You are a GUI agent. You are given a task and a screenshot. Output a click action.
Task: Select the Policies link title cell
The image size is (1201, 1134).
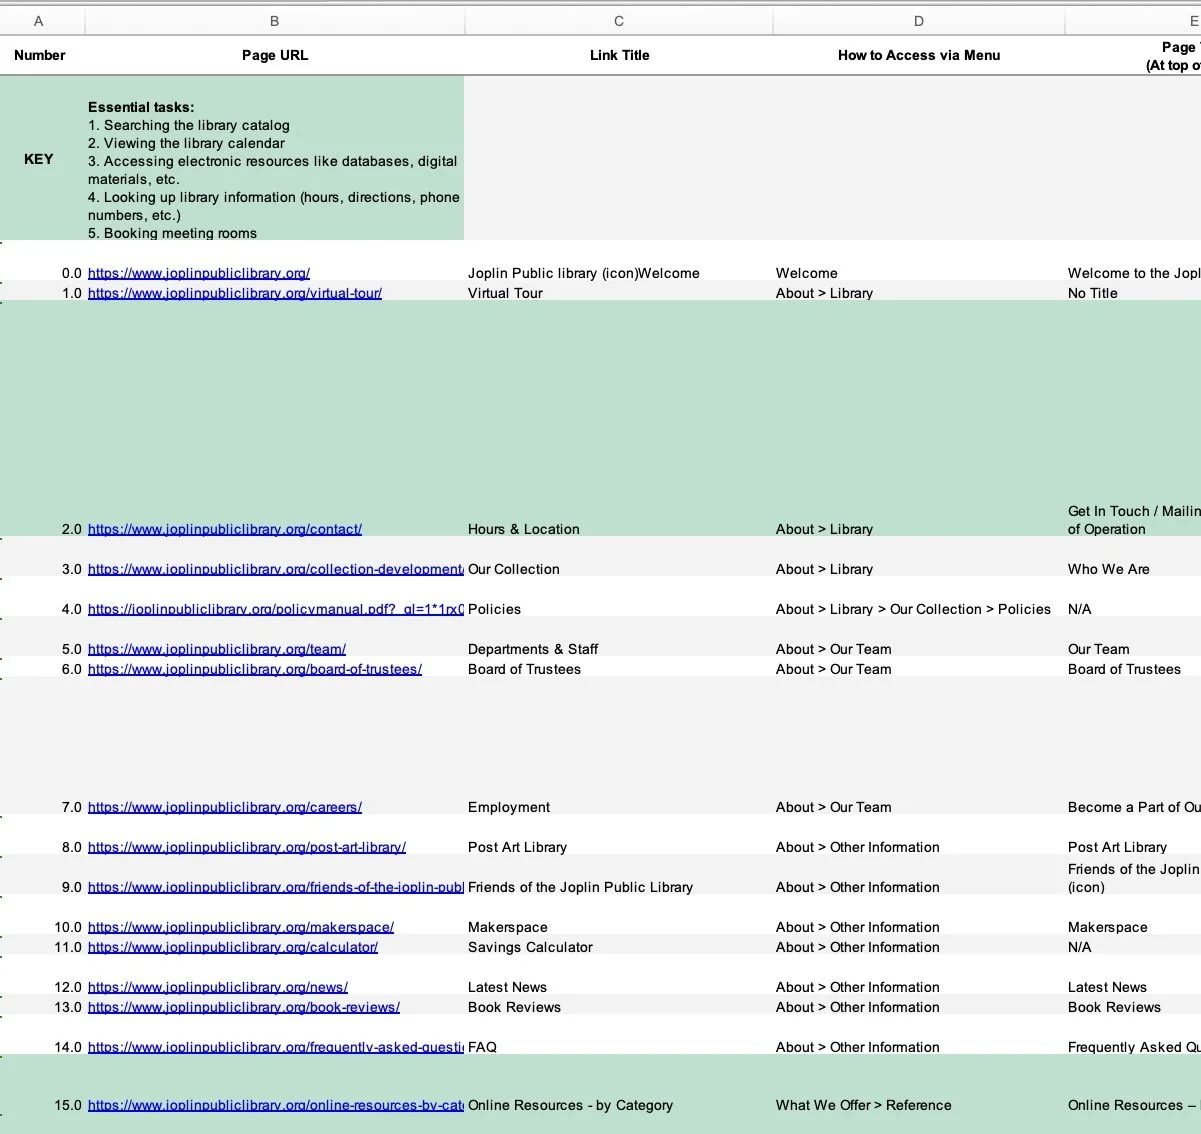(x=618, y=597)
